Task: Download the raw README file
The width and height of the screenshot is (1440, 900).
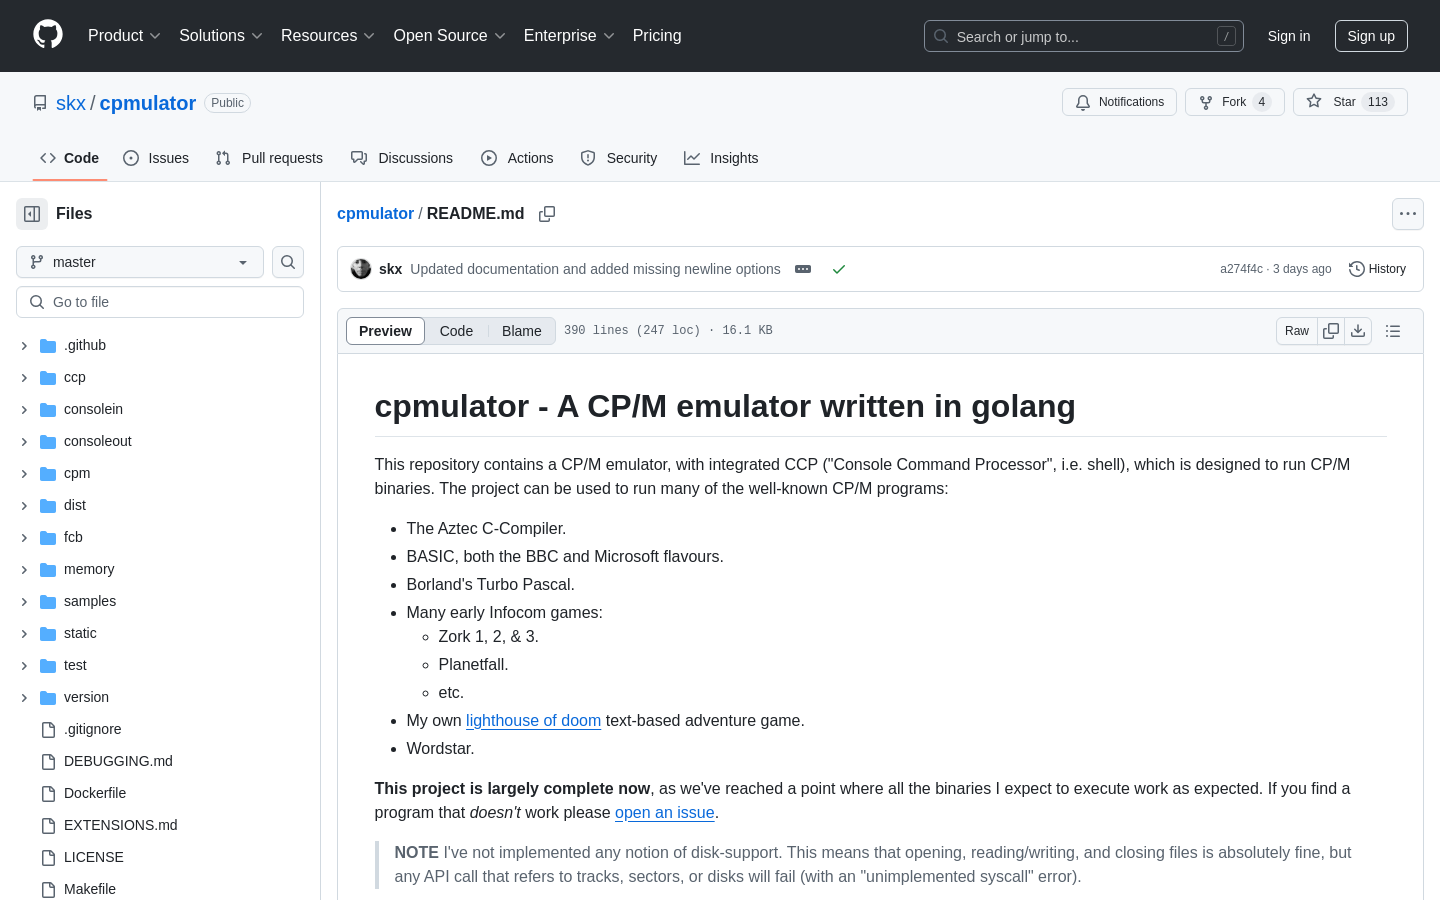Action: tap(1358, 331)
